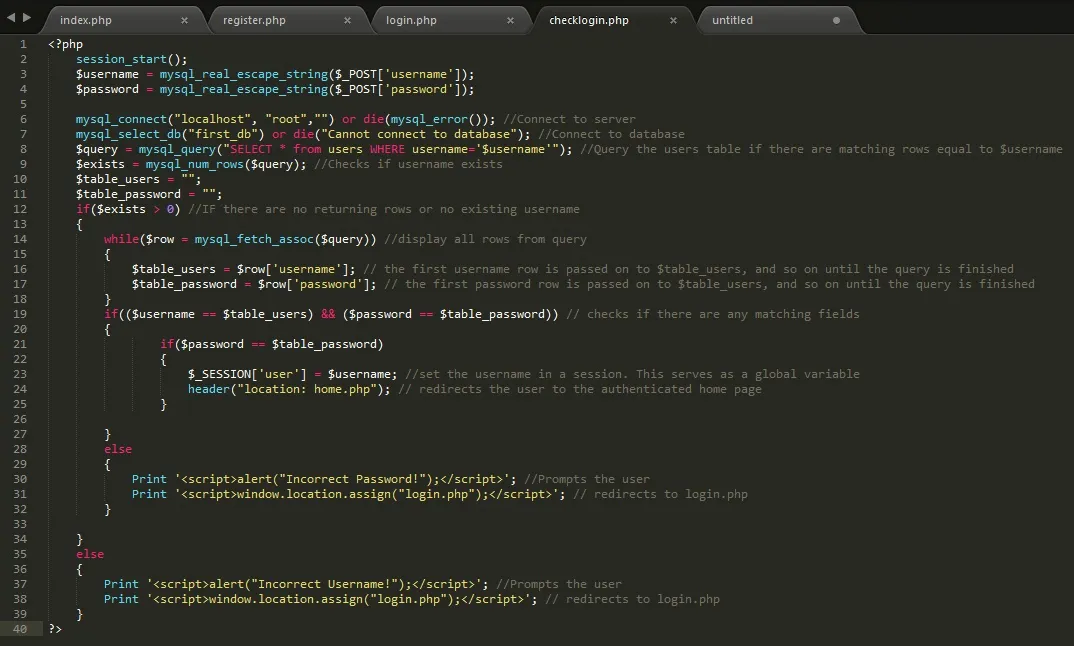1074x646 pixels.
Task: Switch to the login.php tab
Action: coord(411,20)
